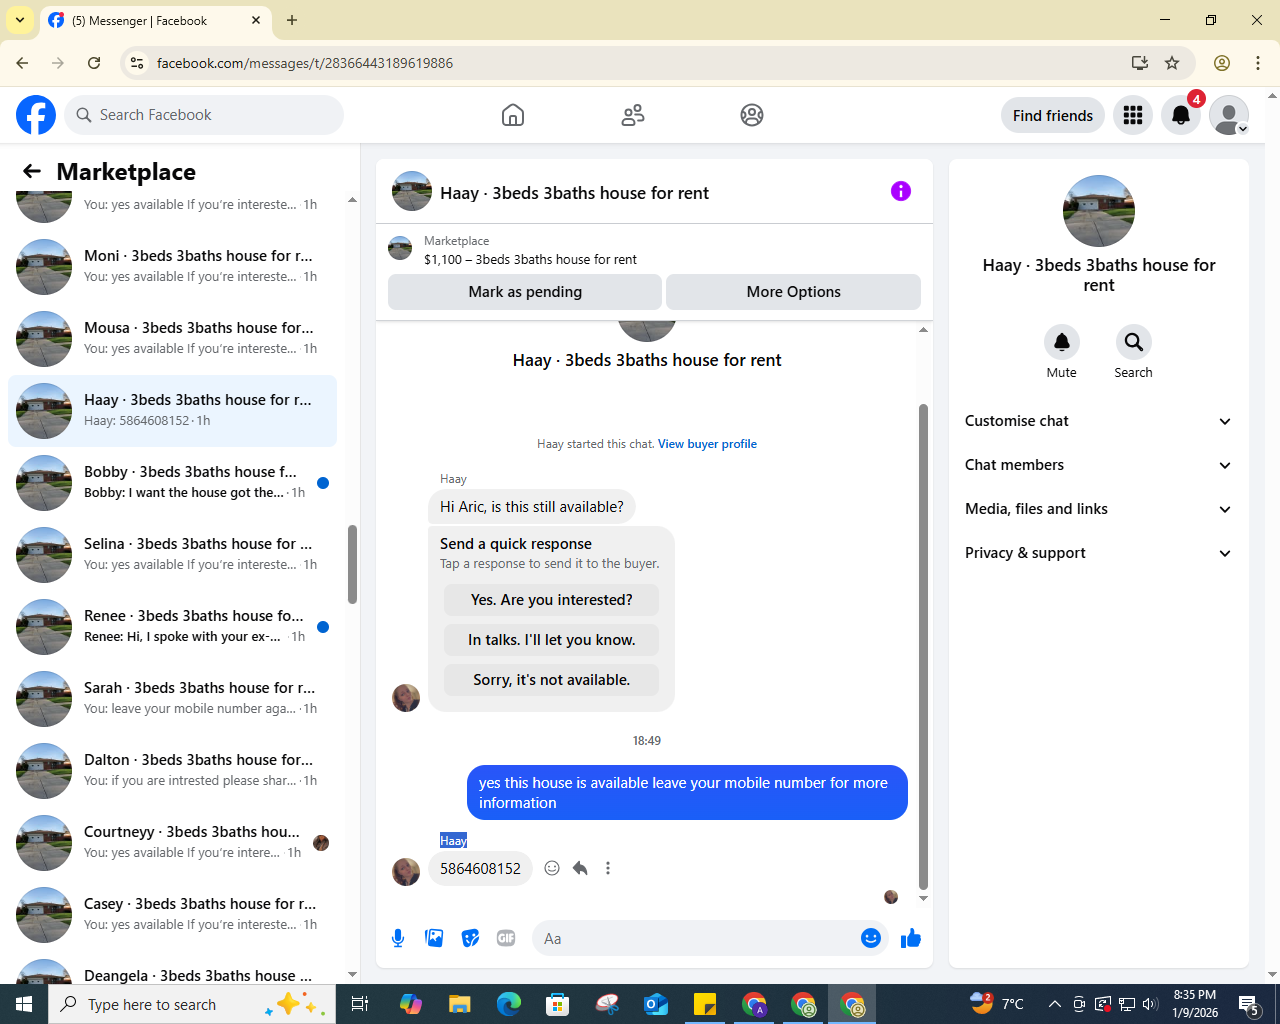Attach a photo with the image icon
This screenshot has height=1024, width=1280.
[434, 938]
